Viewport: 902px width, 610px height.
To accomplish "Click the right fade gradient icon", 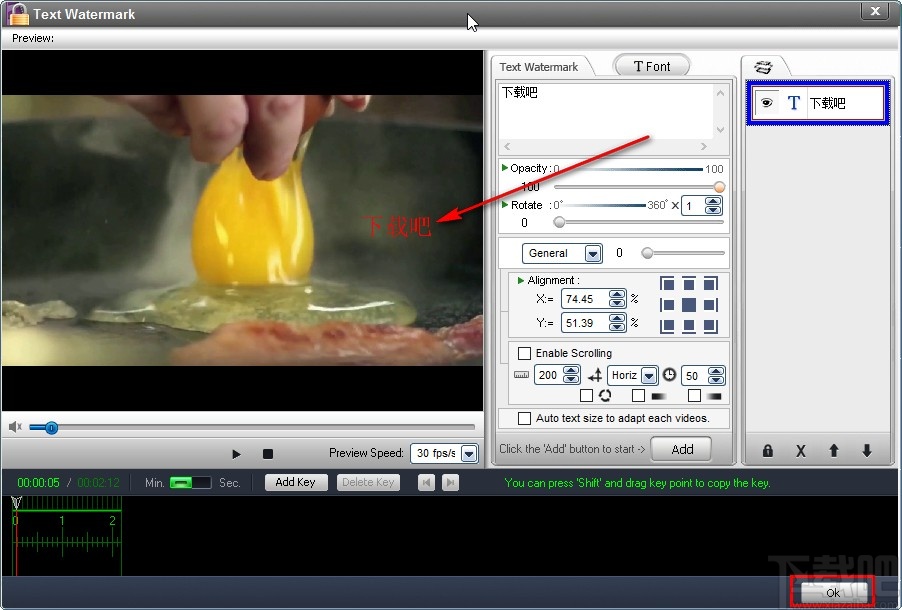I will [x=713, y=396].
